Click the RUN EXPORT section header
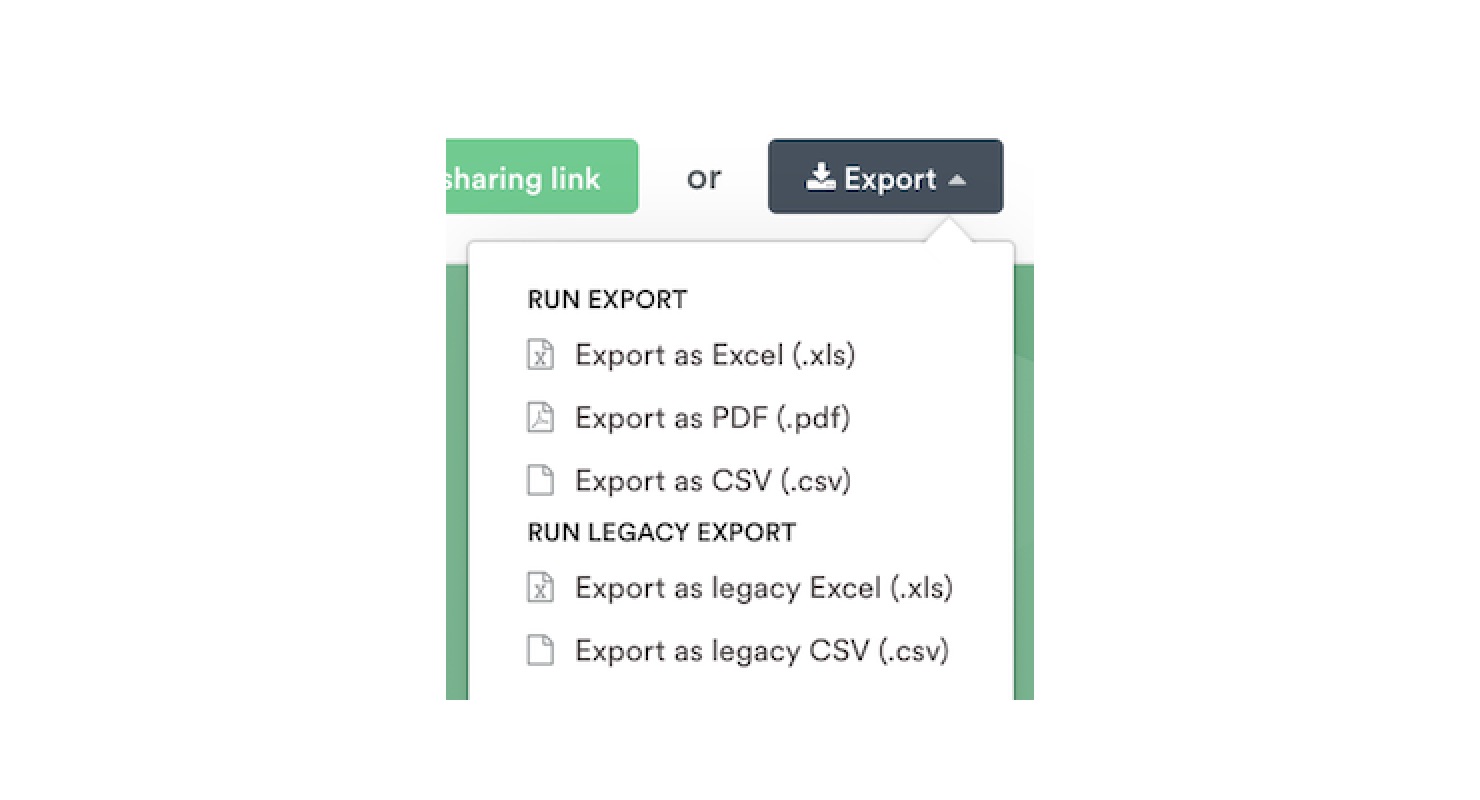The image size is (1480, 800). 607,300
